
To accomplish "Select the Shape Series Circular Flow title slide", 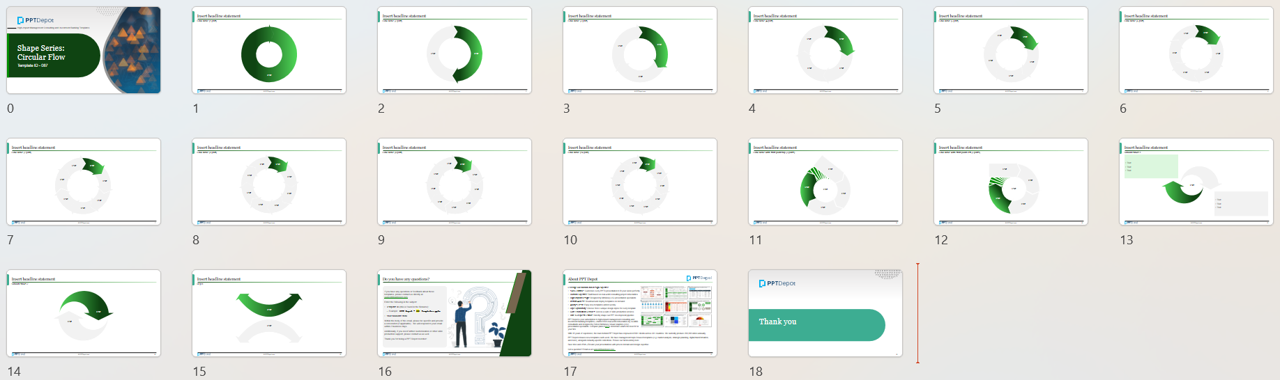I will coord(84,50).
